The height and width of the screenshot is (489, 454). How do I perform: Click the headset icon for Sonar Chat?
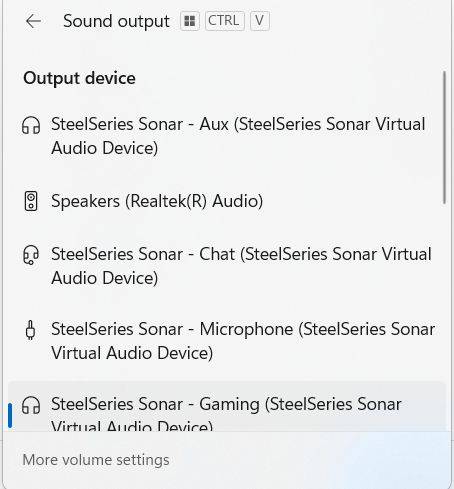point(31,255)
